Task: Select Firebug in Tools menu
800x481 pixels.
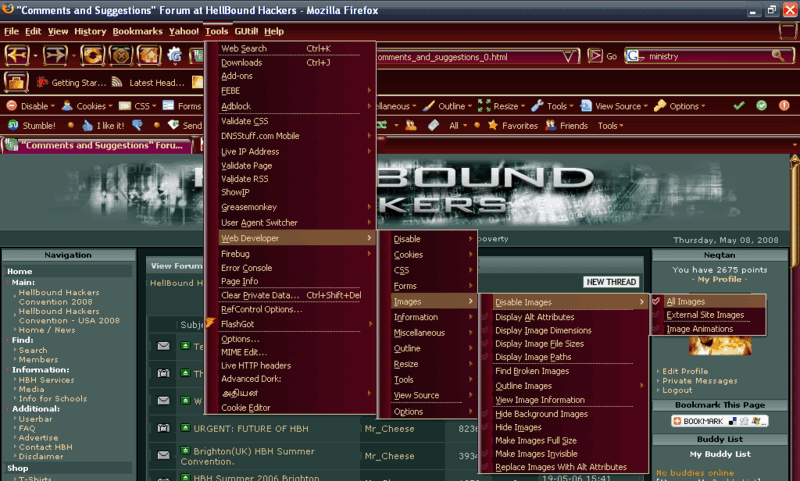Action: (290, 254)
